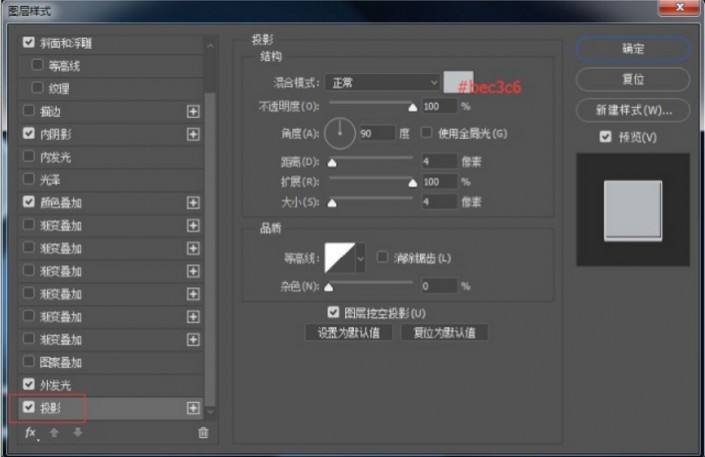Click the 角度 value field showing 90
The width and height of the screenshot is (705, 457).
pos(377,133)
